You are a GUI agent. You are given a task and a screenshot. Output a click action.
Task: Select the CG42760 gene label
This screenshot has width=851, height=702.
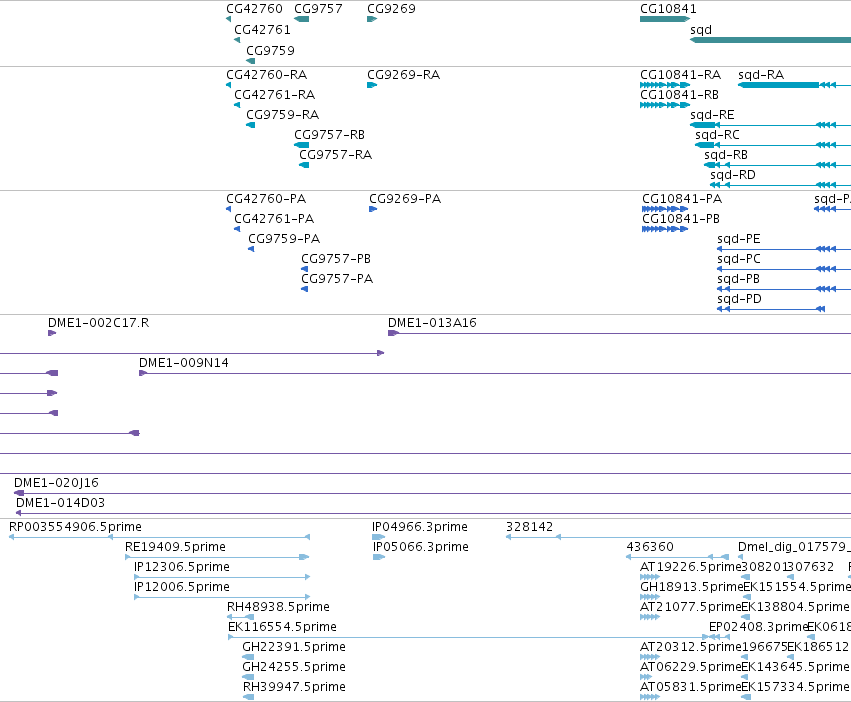[254, 9]
